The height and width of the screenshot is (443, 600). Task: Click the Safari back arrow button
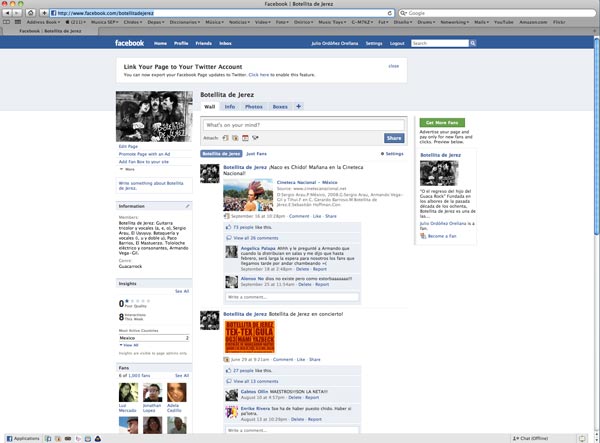pyautogui.click(x=7, y=13)
